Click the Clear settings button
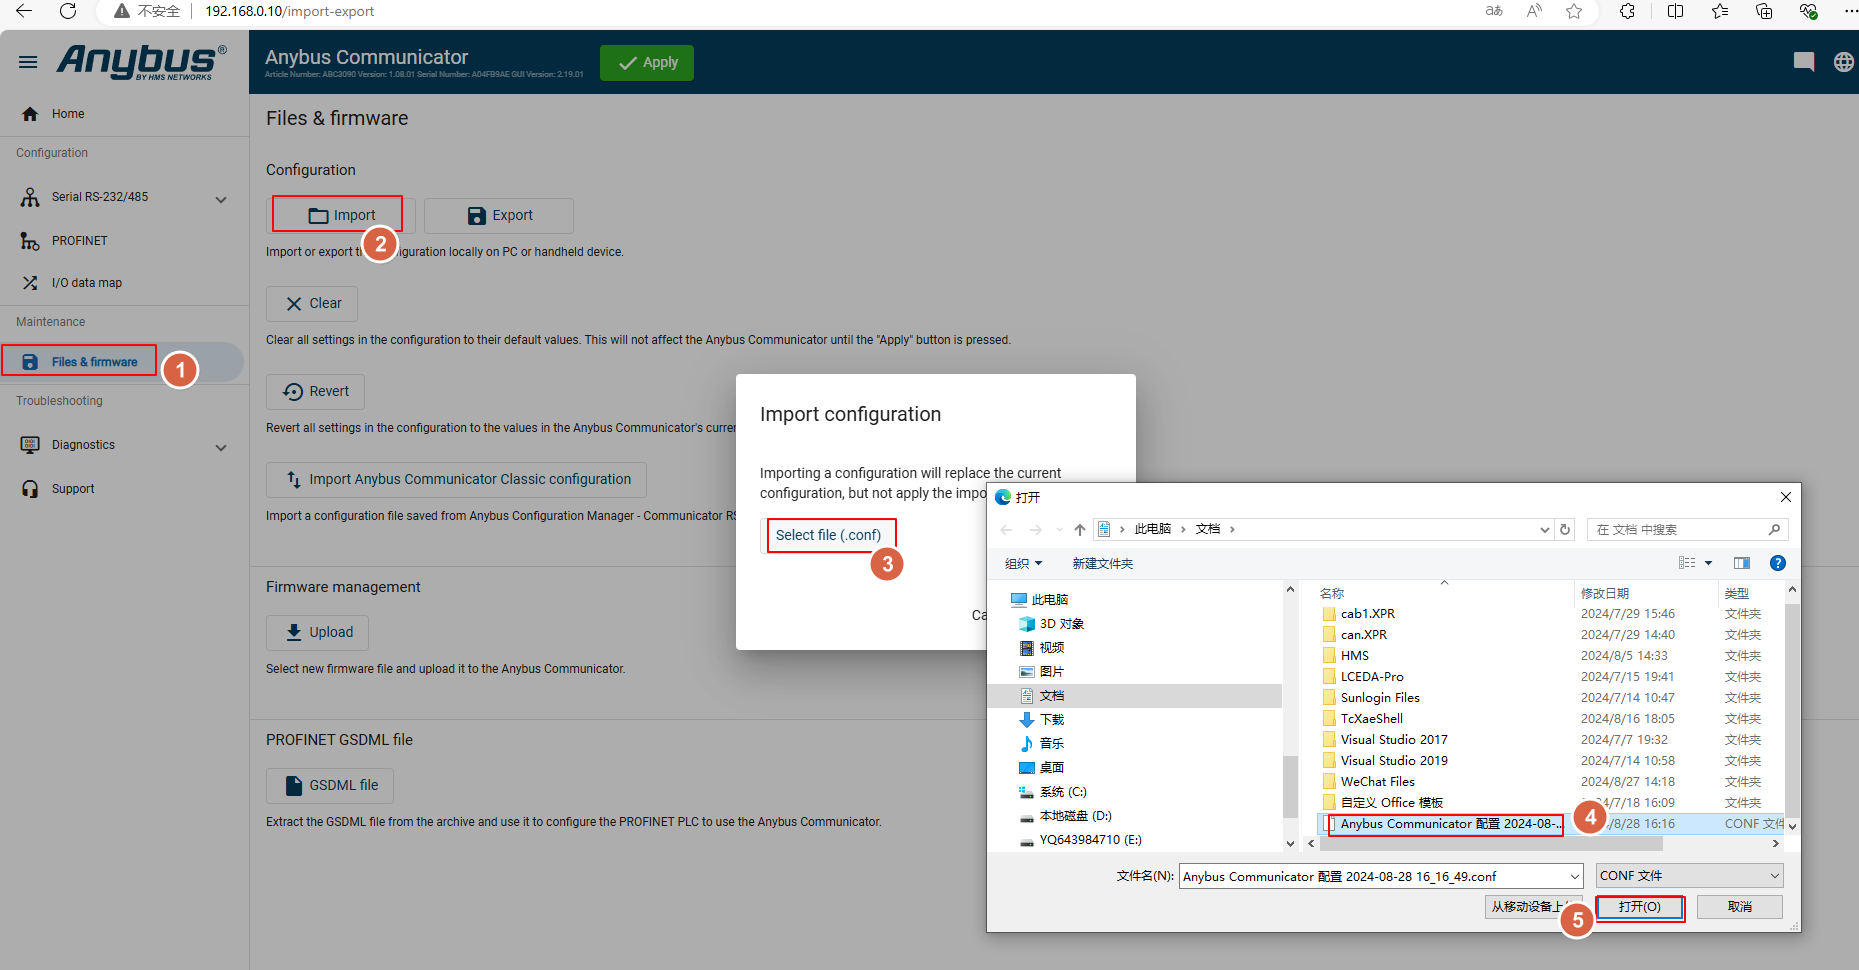 point(312,303)
